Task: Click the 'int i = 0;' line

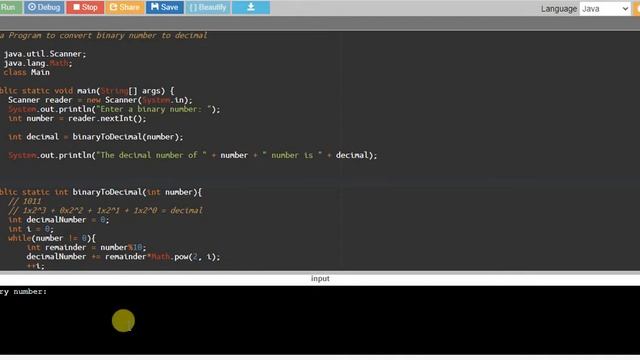Action: (x=31, y=229)
